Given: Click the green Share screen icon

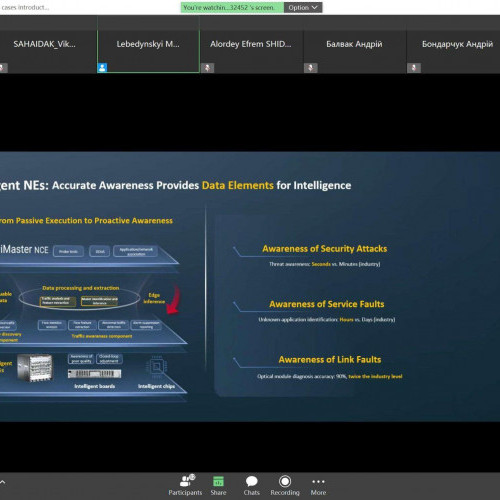Looking at the screenshot, I should pyautogui.click(x=218, y=481).
